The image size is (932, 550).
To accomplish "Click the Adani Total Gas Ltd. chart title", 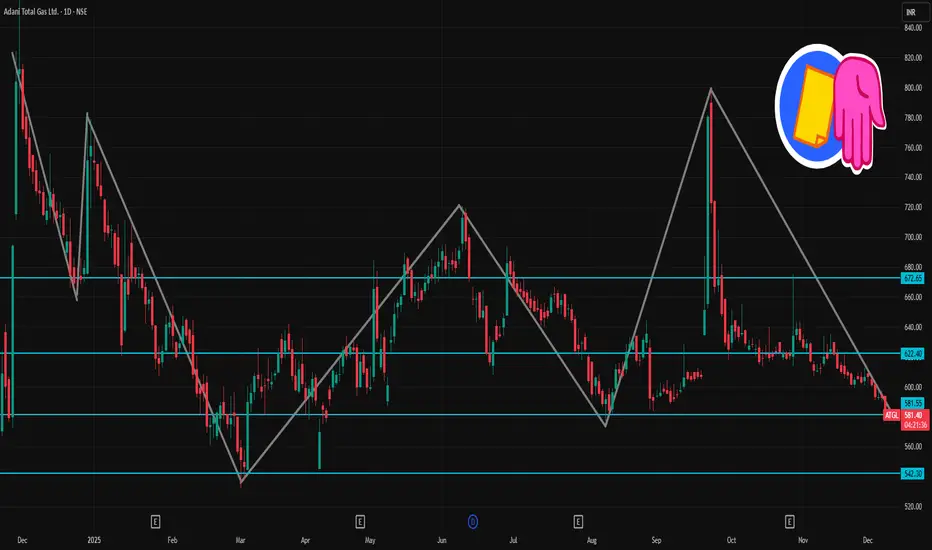I will pos(45,11).
